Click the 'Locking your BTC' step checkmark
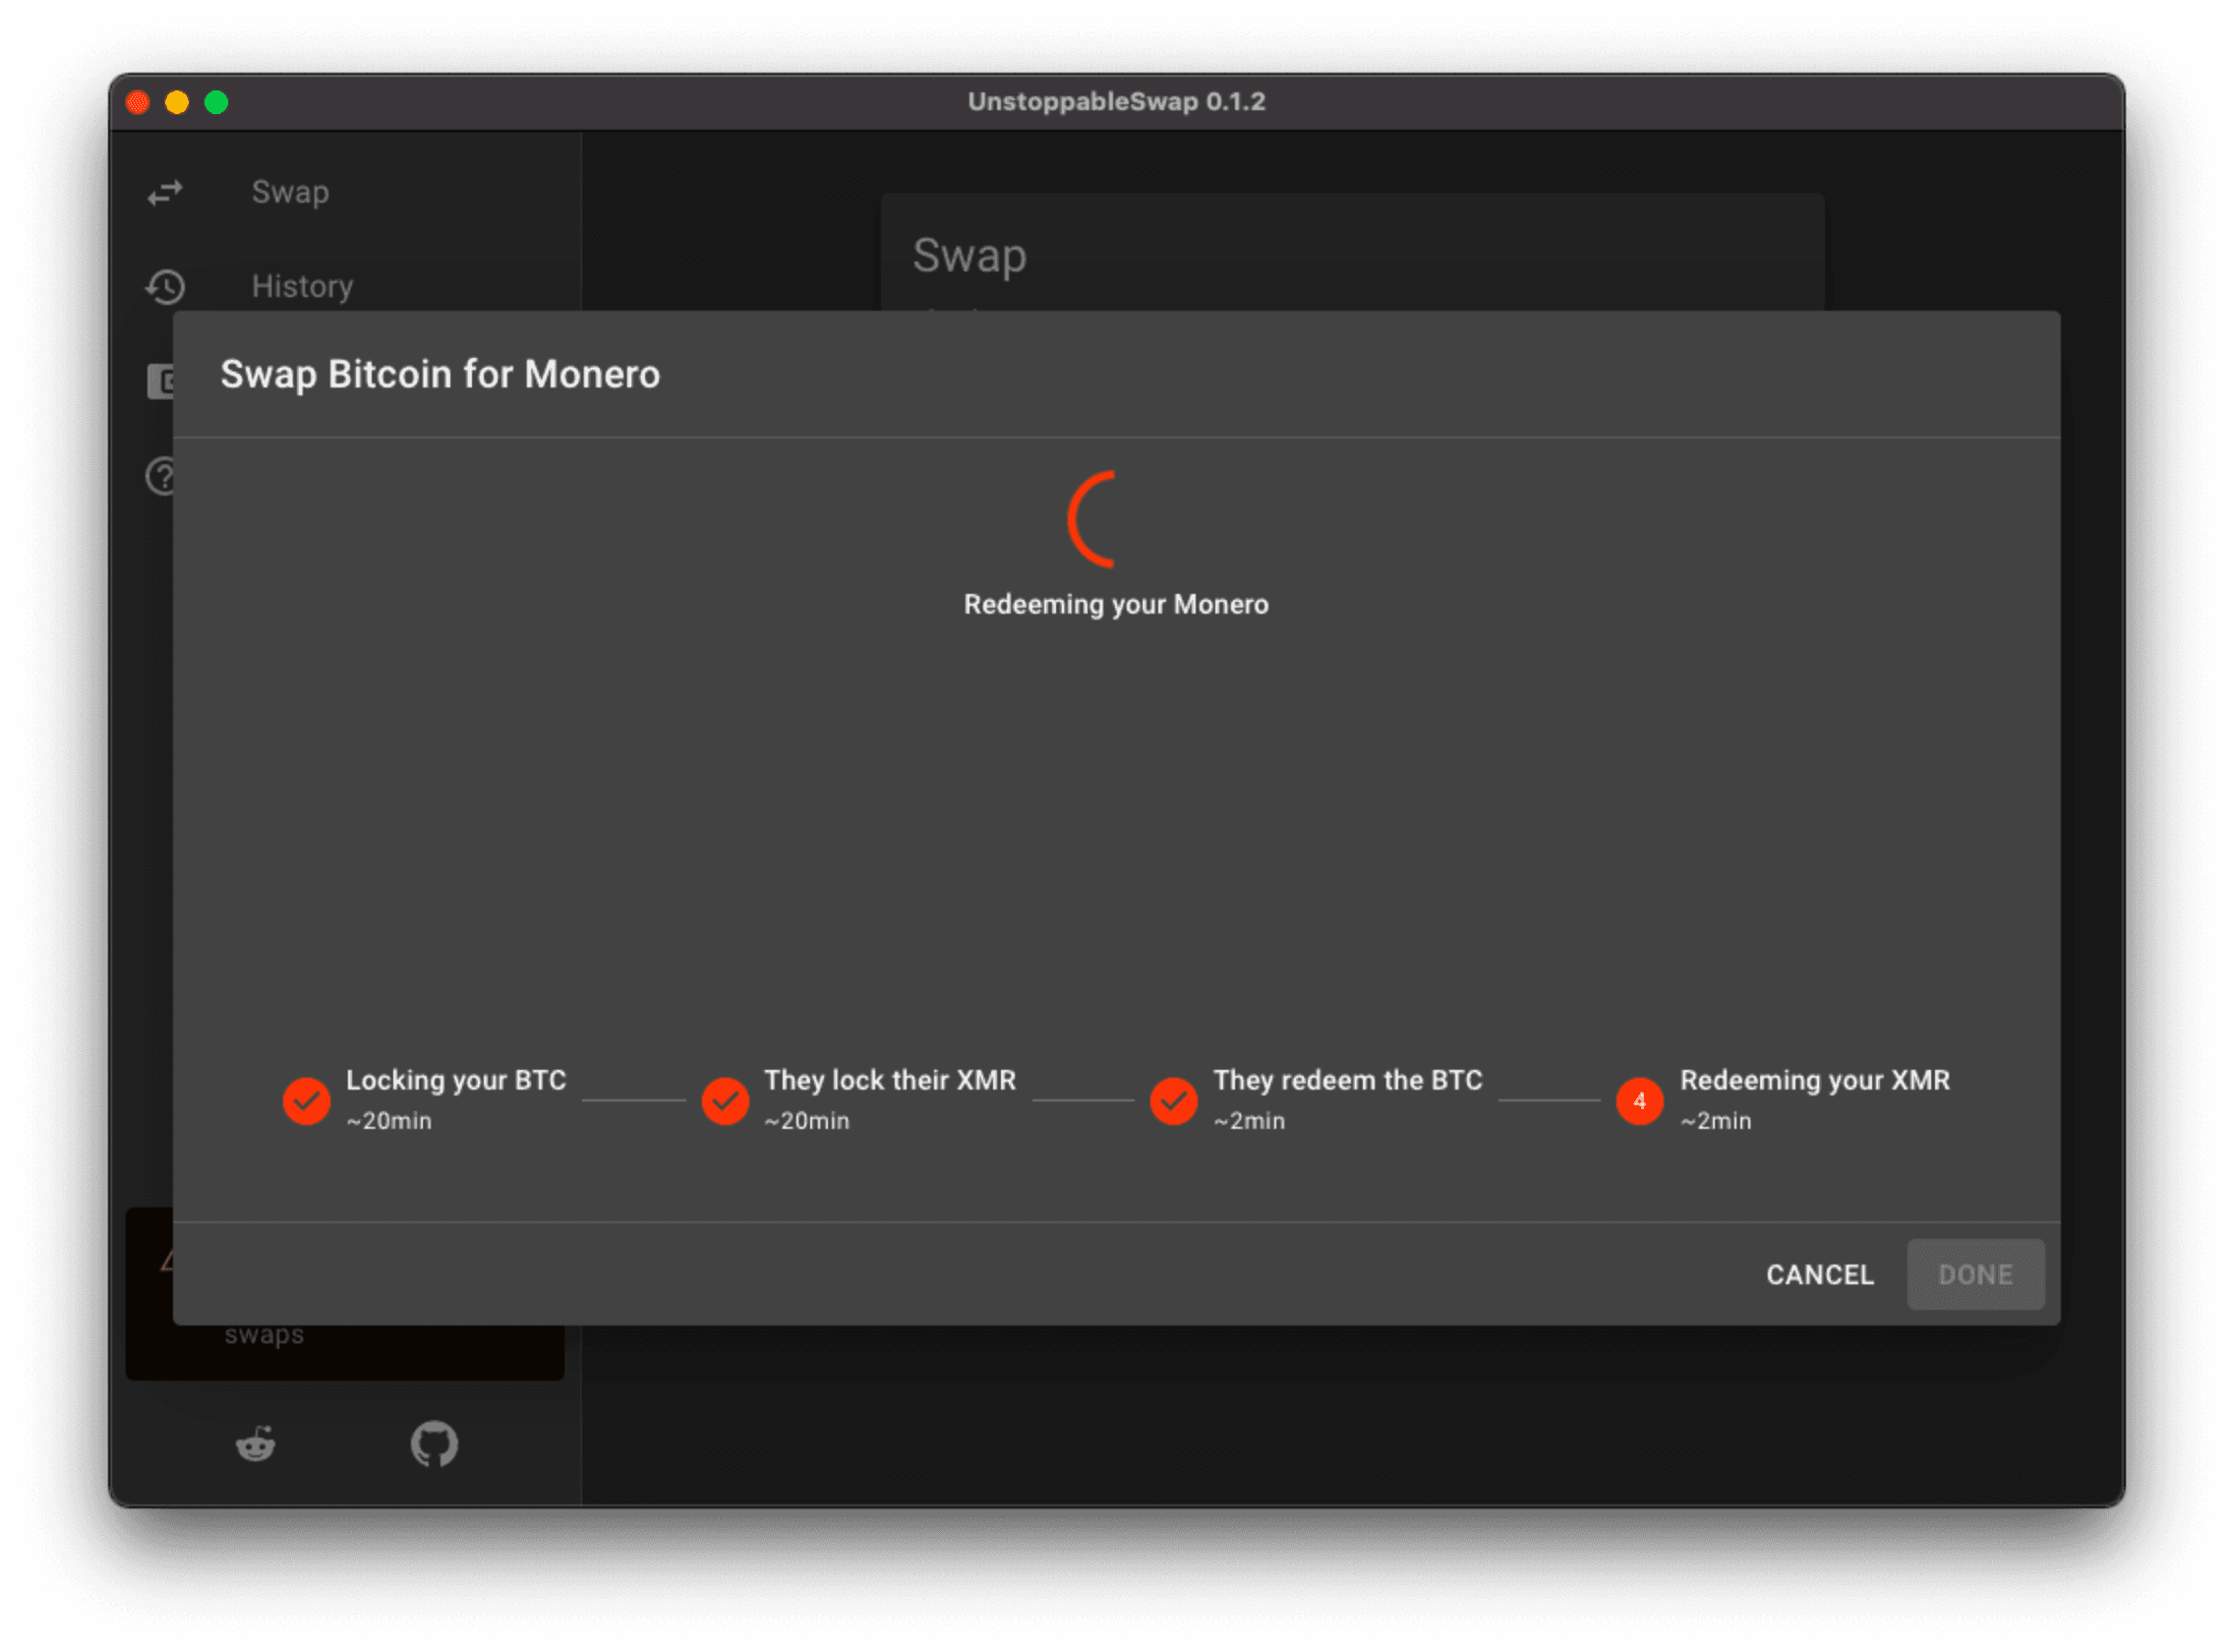 pyautogui.click(x=307, y=1101)
